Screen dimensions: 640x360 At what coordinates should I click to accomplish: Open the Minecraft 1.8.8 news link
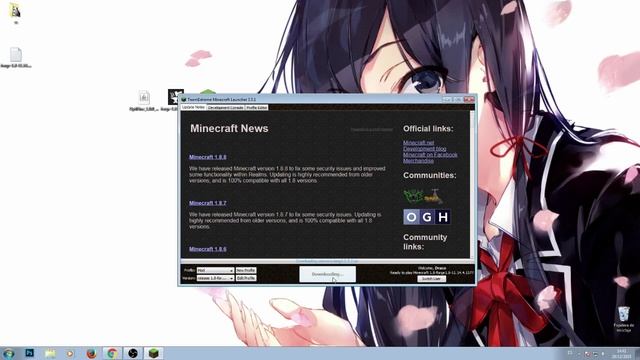207,157
